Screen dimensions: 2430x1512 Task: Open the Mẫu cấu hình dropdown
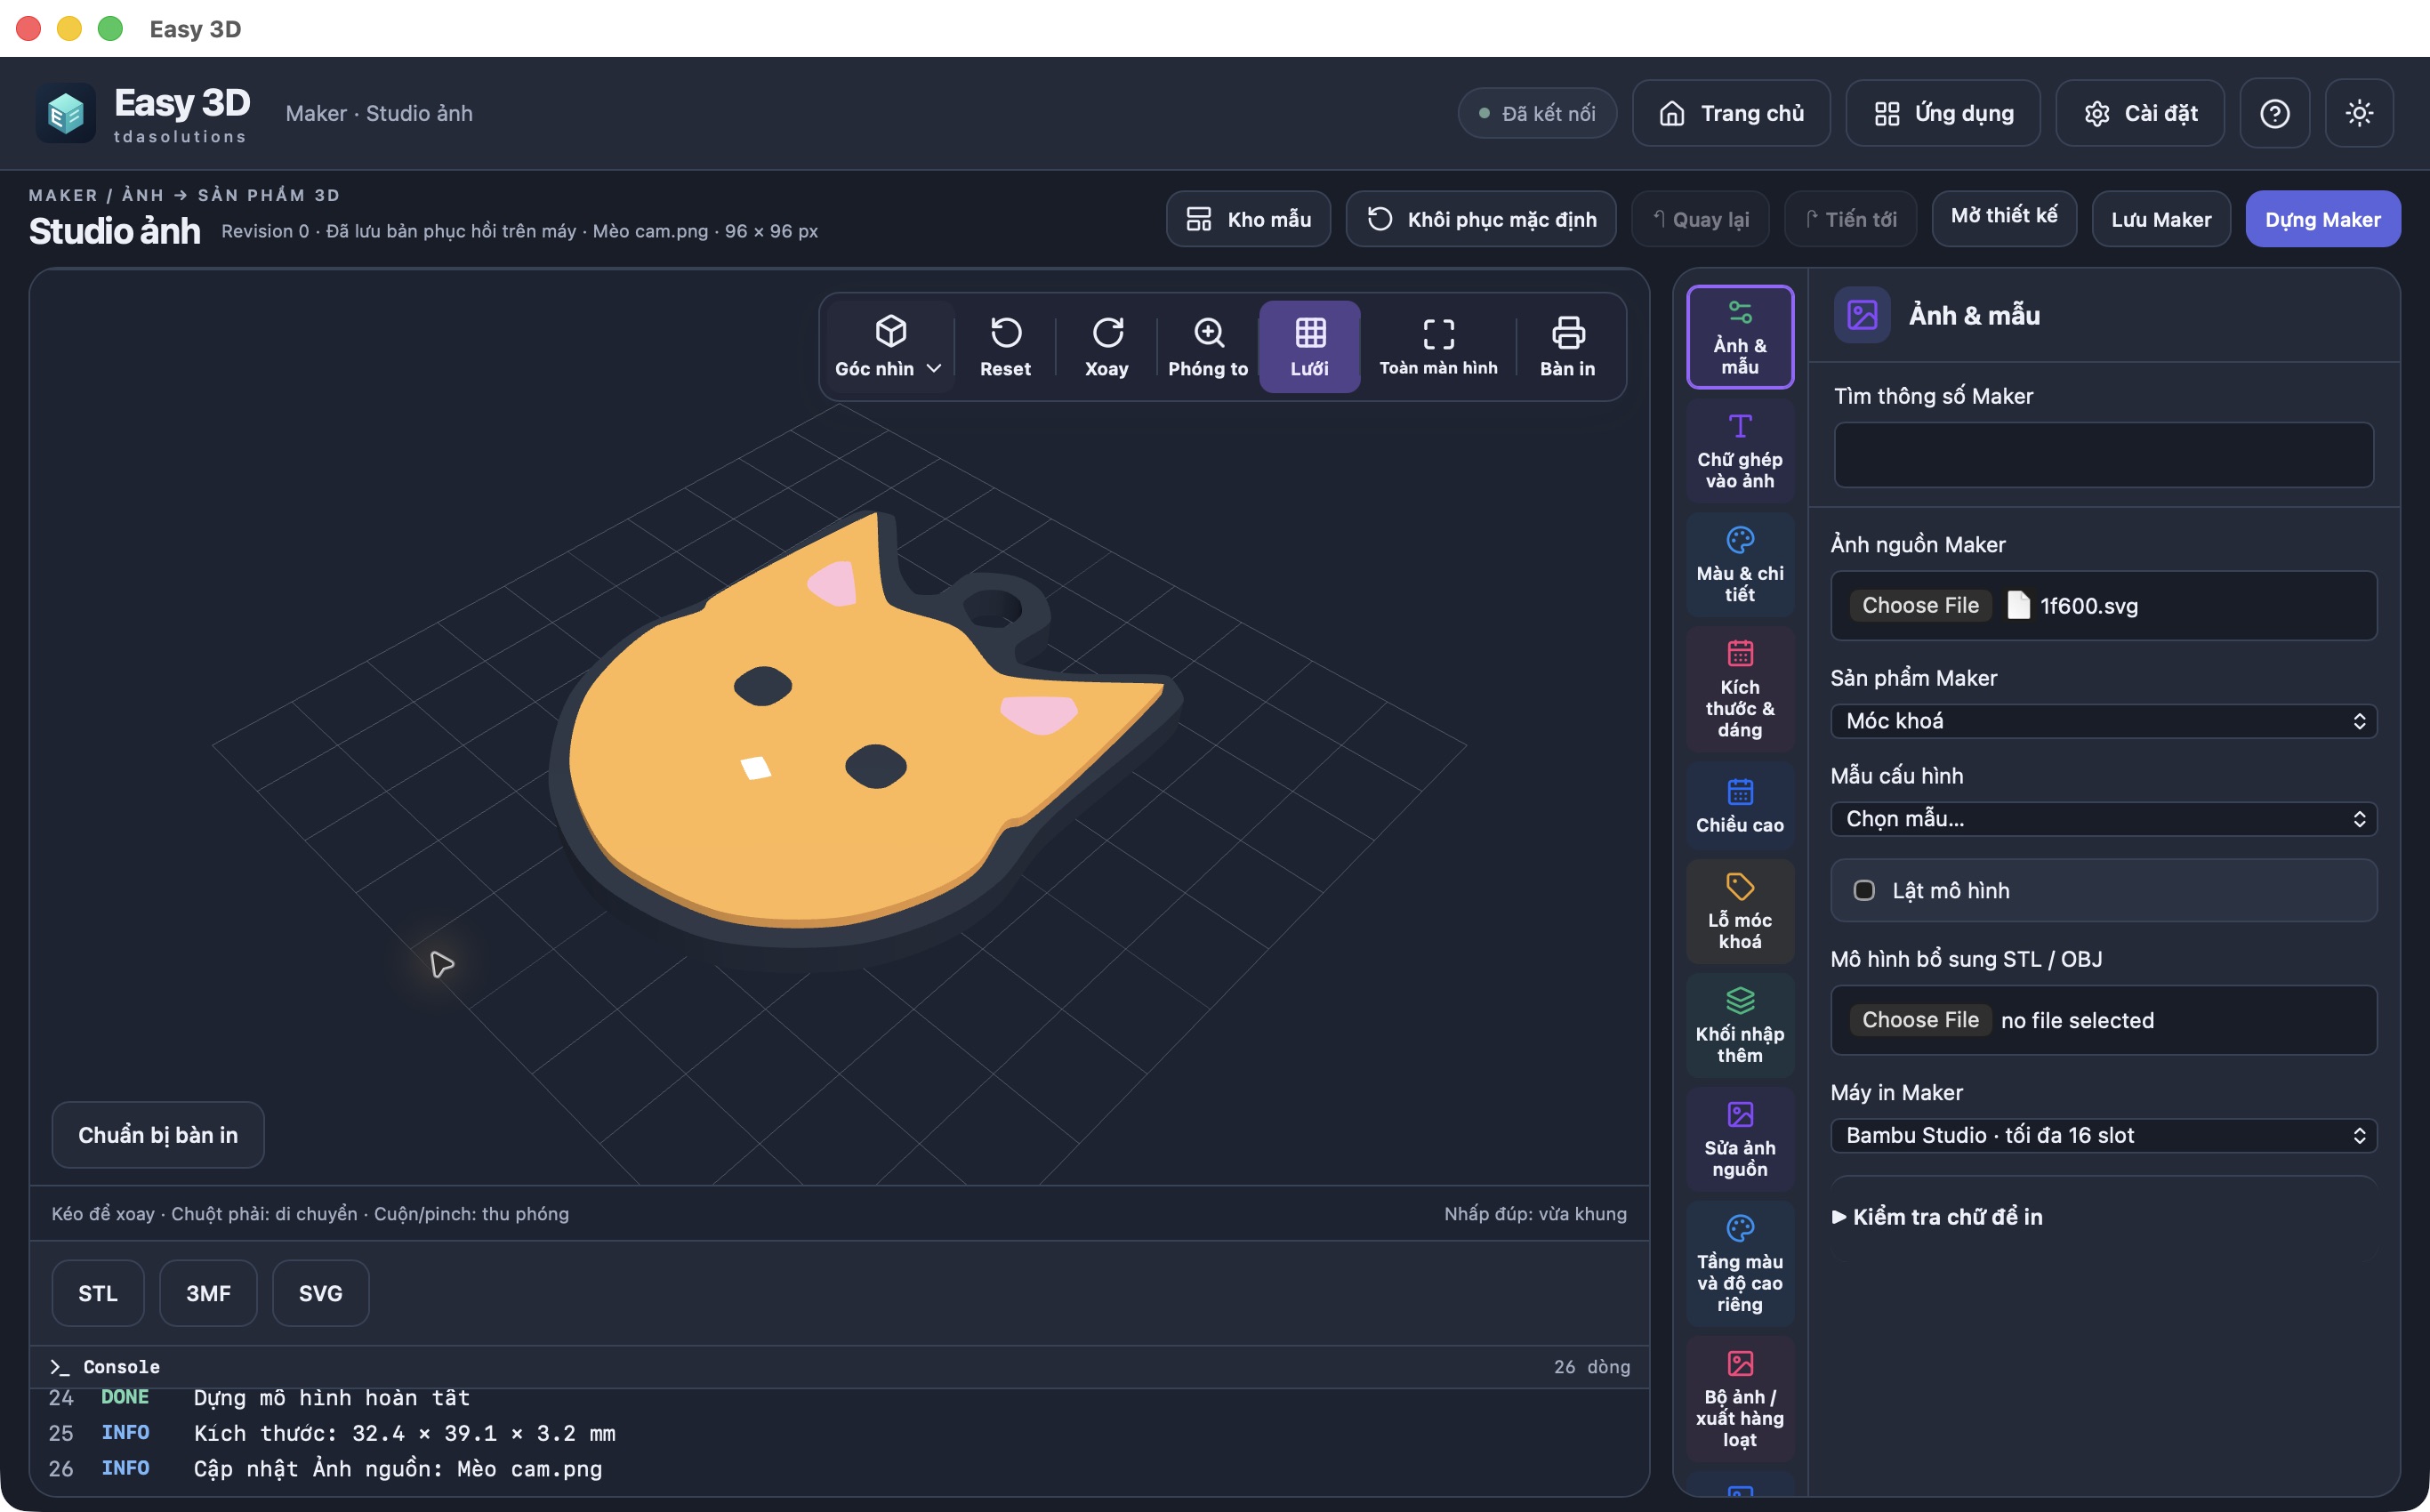[x=2103, y=819]
